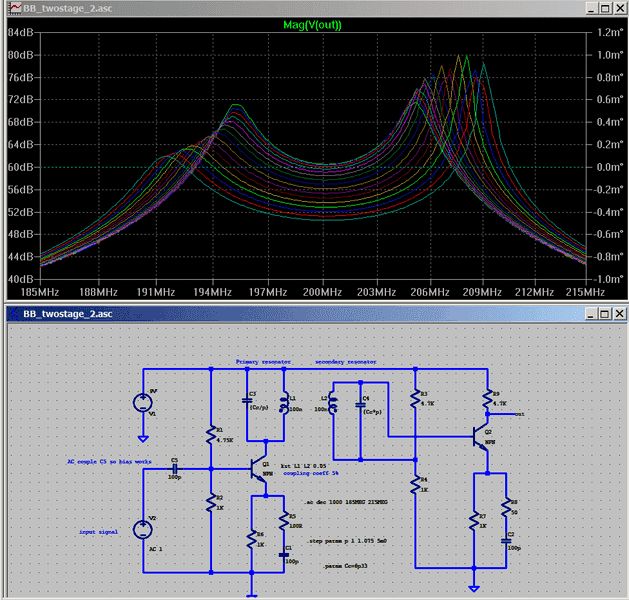
Task: Activate the schematic window title bar
Action: [x=300, y=313]
